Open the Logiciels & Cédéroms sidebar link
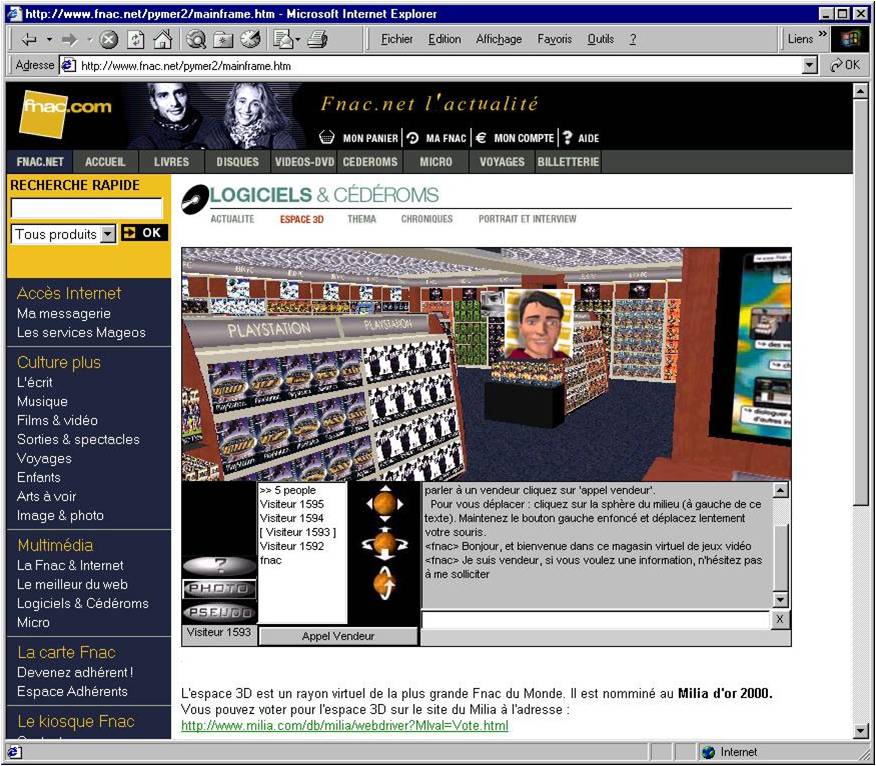 pyautogui.click(x=83, y=603)
